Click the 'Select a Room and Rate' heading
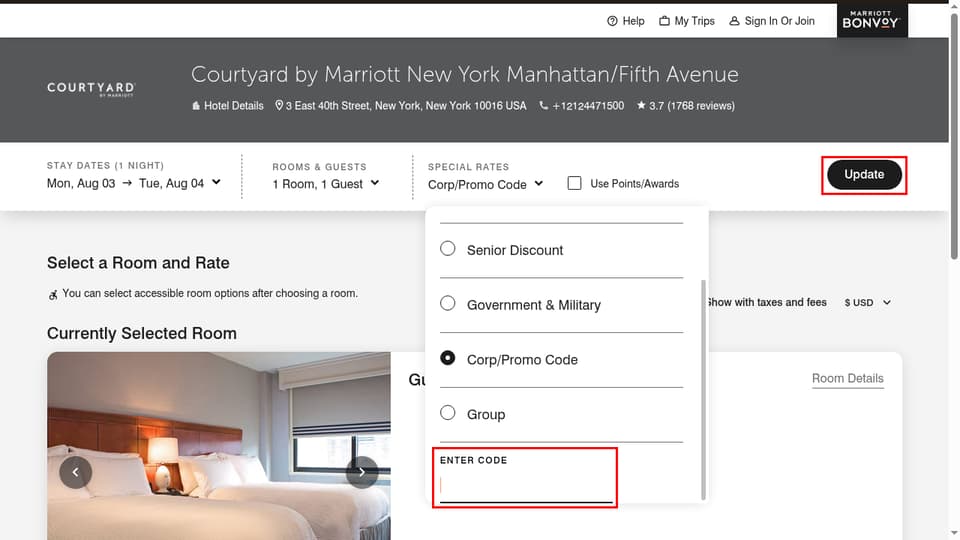960x540 pixels. [138, 263]
